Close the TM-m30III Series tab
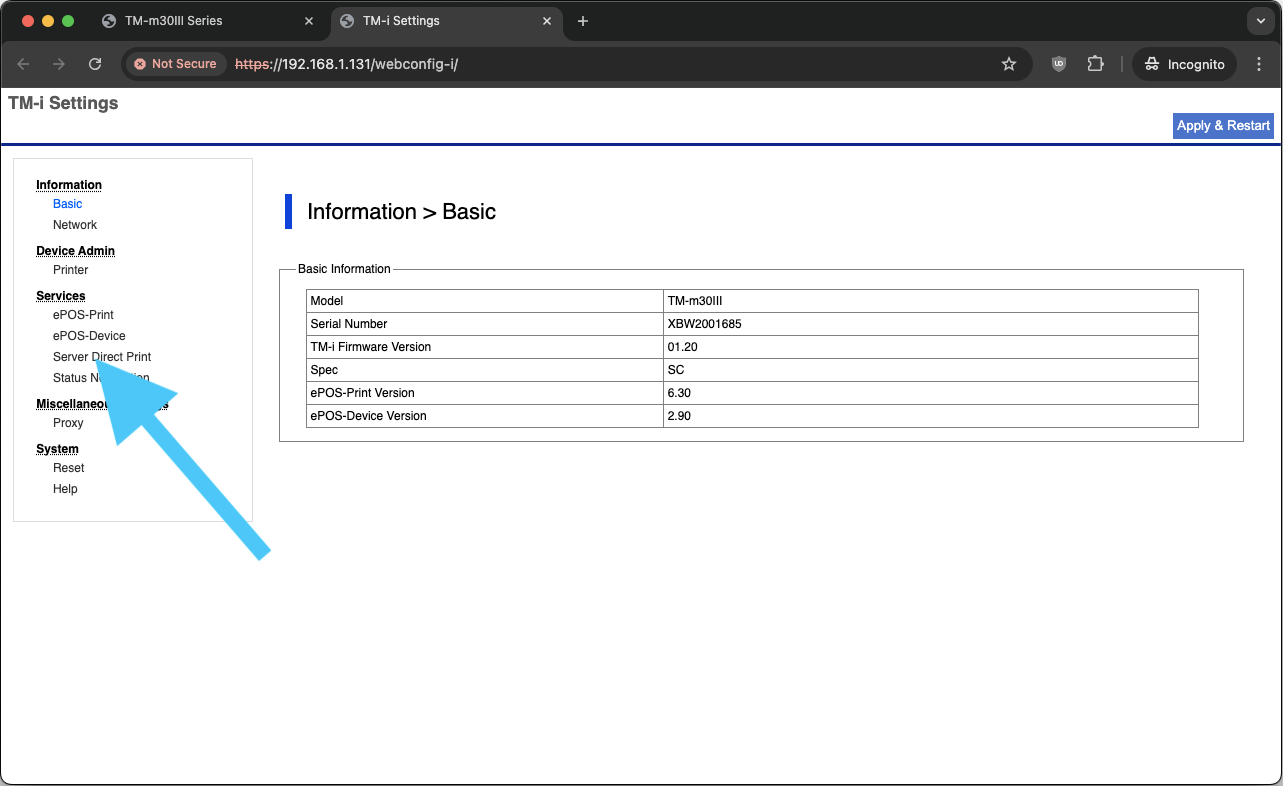 [x=309, y=21]
